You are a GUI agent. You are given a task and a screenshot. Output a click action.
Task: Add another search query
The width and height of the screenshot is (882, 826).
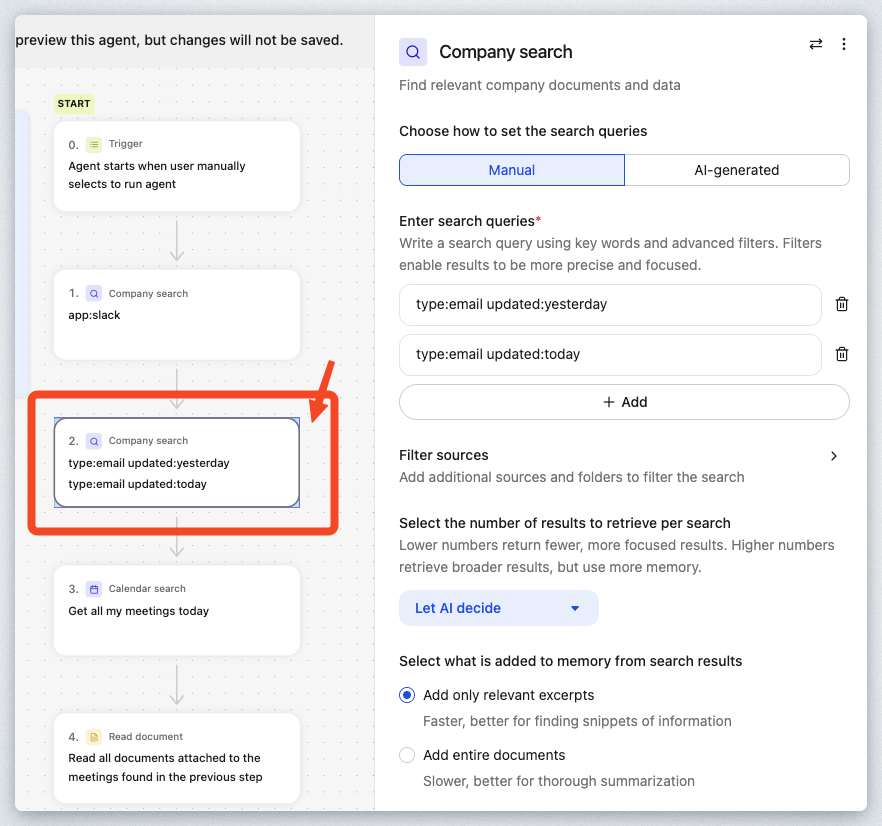(x=624, y=402)
